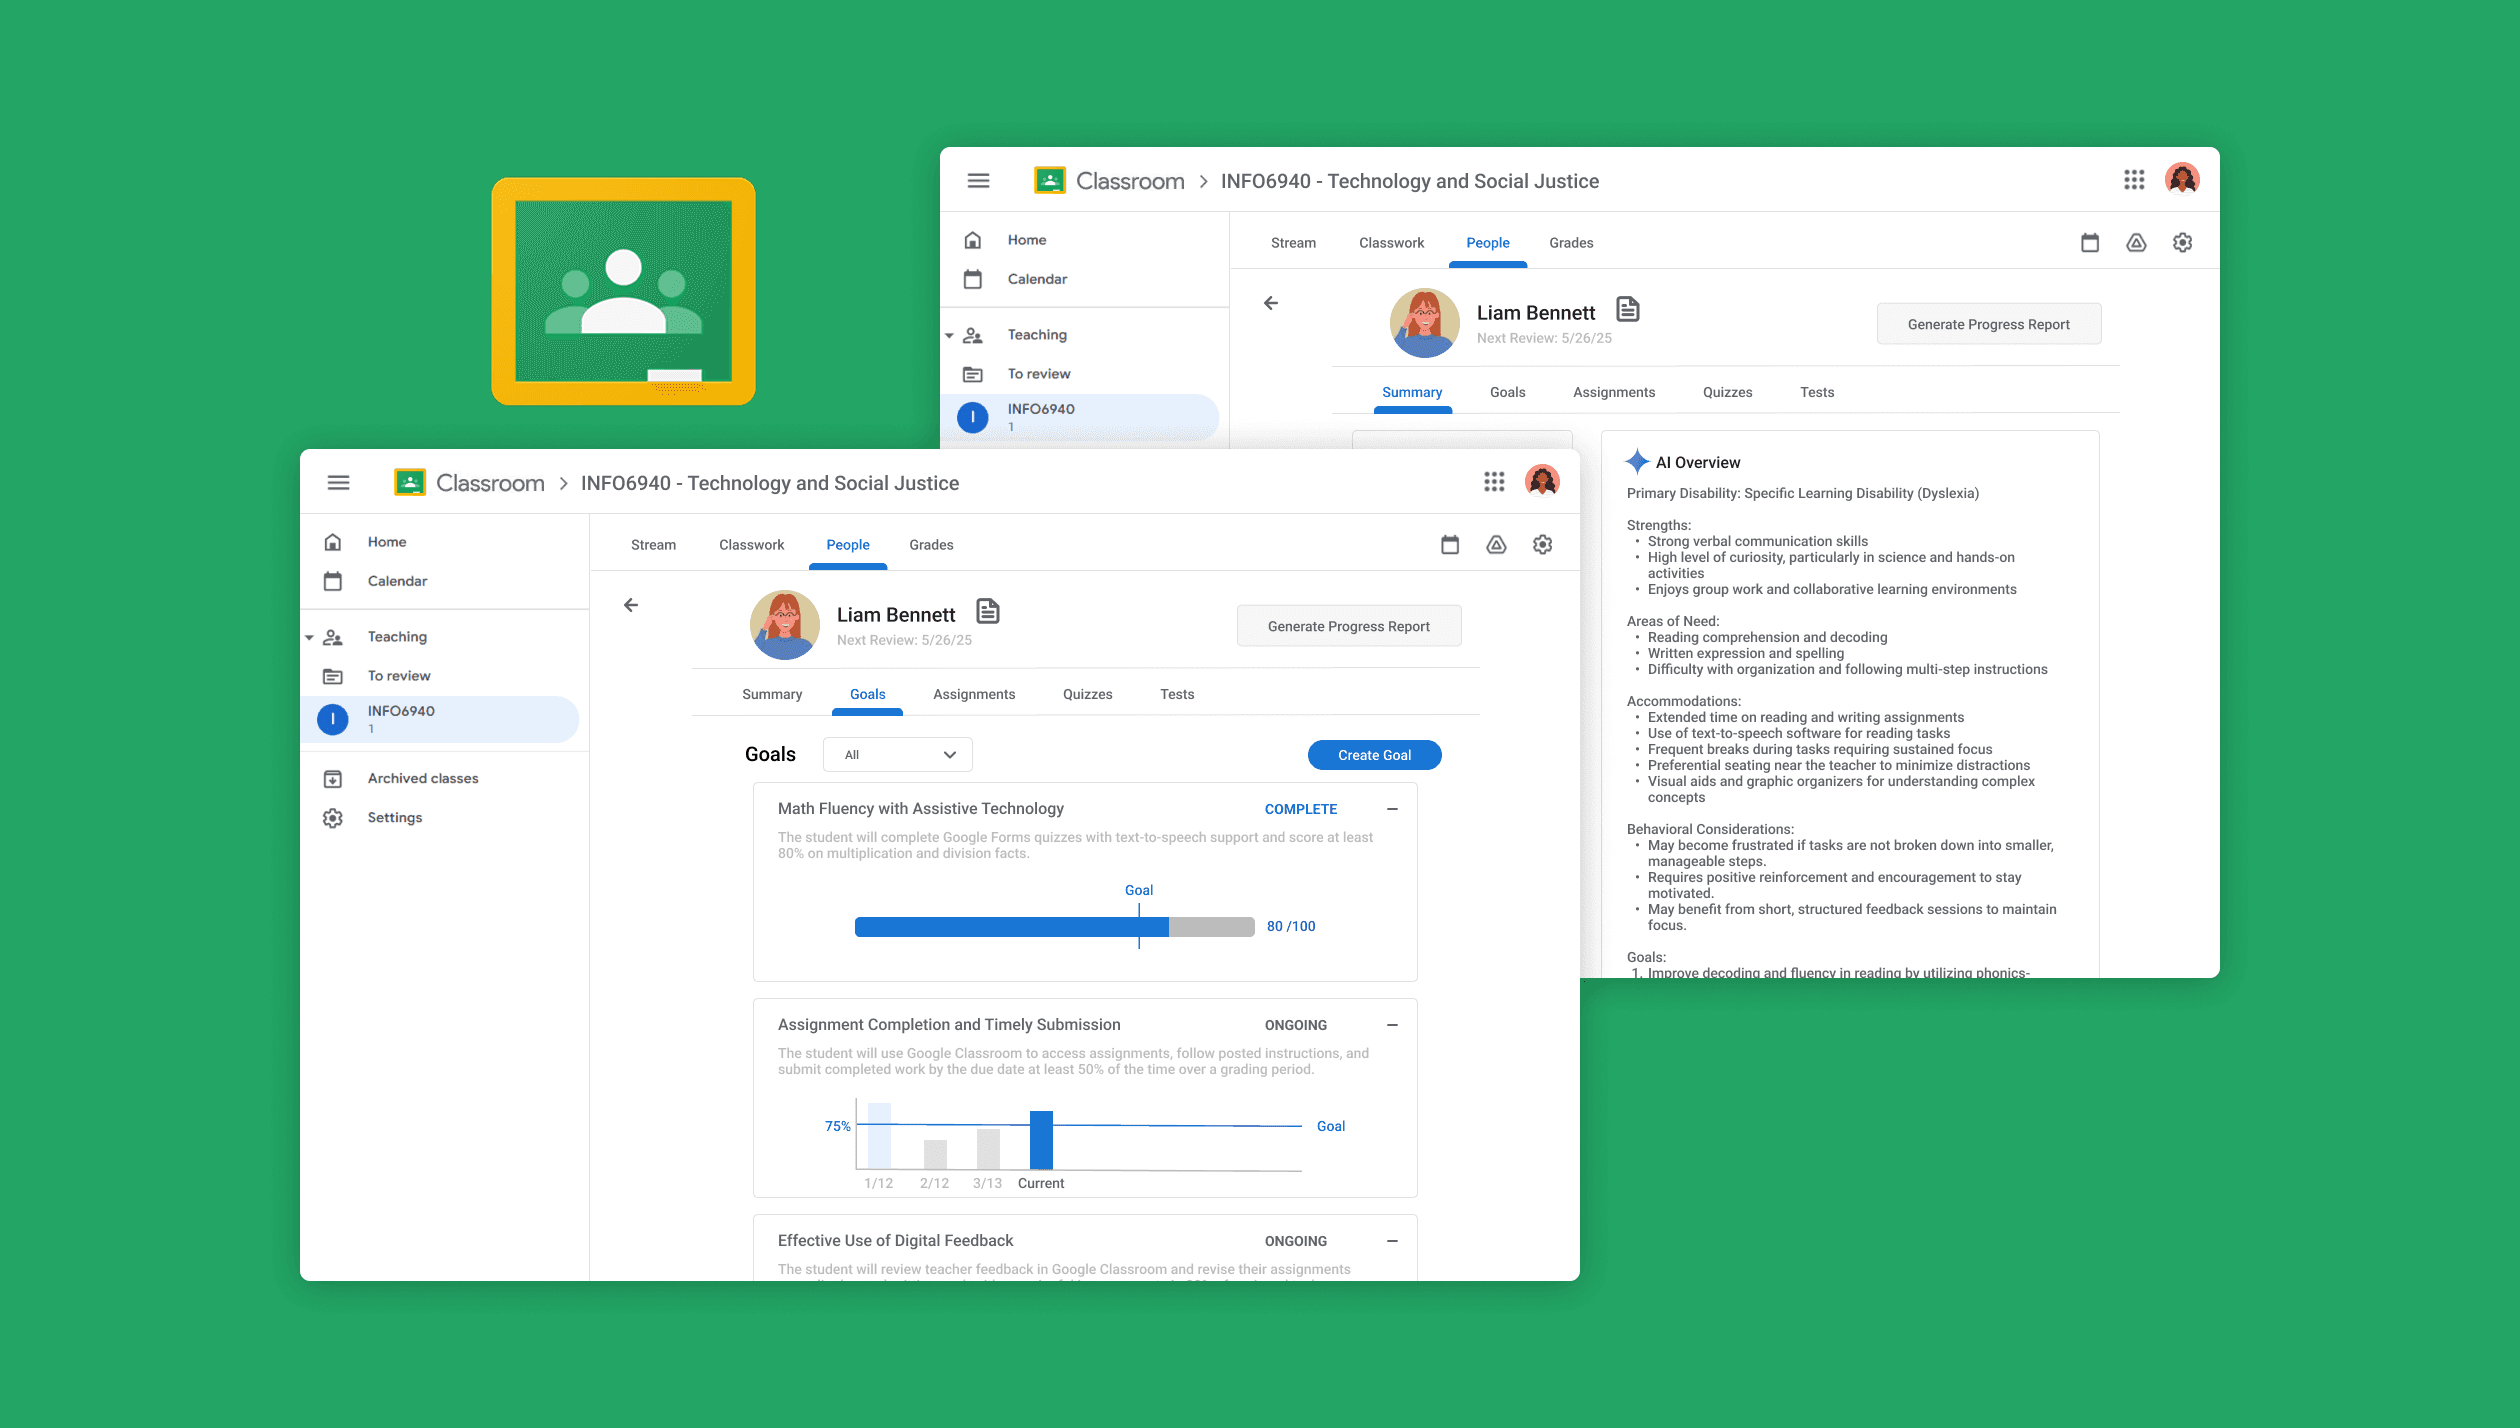The height and width of the screenshot is (1428, 2520).
Task: Collapse the Math Fluency goal card
Action: tap(1392, 809)
